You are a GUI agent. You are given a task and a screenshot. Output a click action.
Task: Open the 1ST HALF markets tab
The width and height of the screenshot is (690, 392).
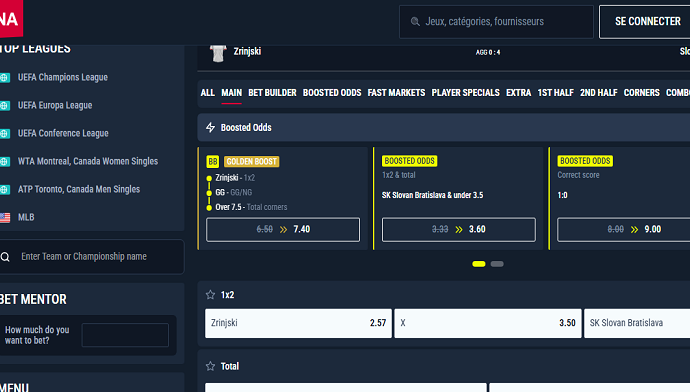(x=555, y=93)
